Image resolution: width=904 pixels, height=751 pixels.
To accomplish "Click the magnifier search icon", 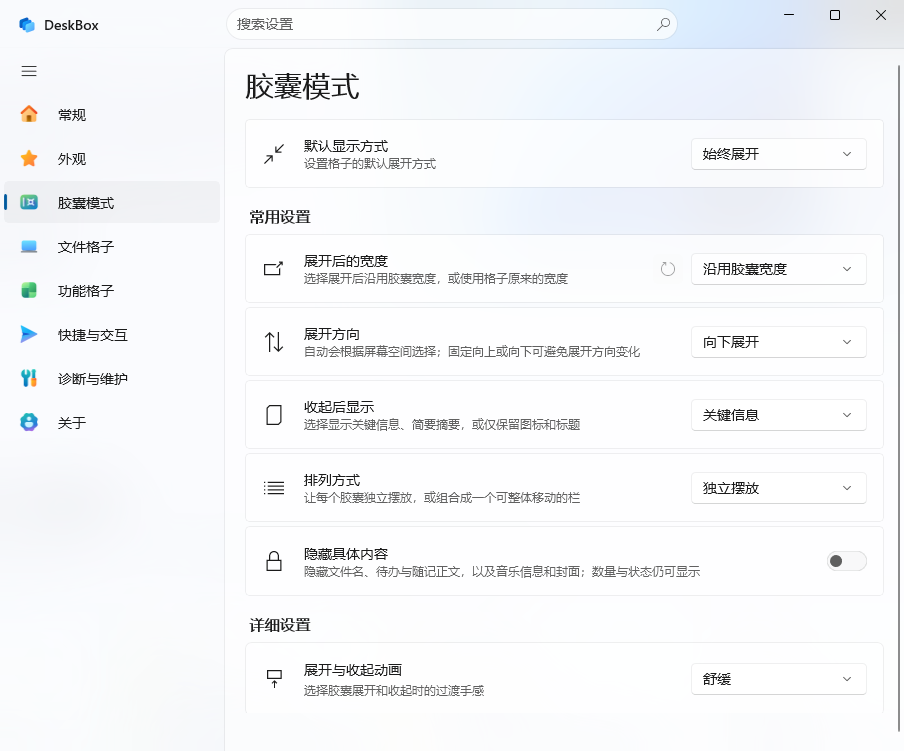I will (663, 24).
